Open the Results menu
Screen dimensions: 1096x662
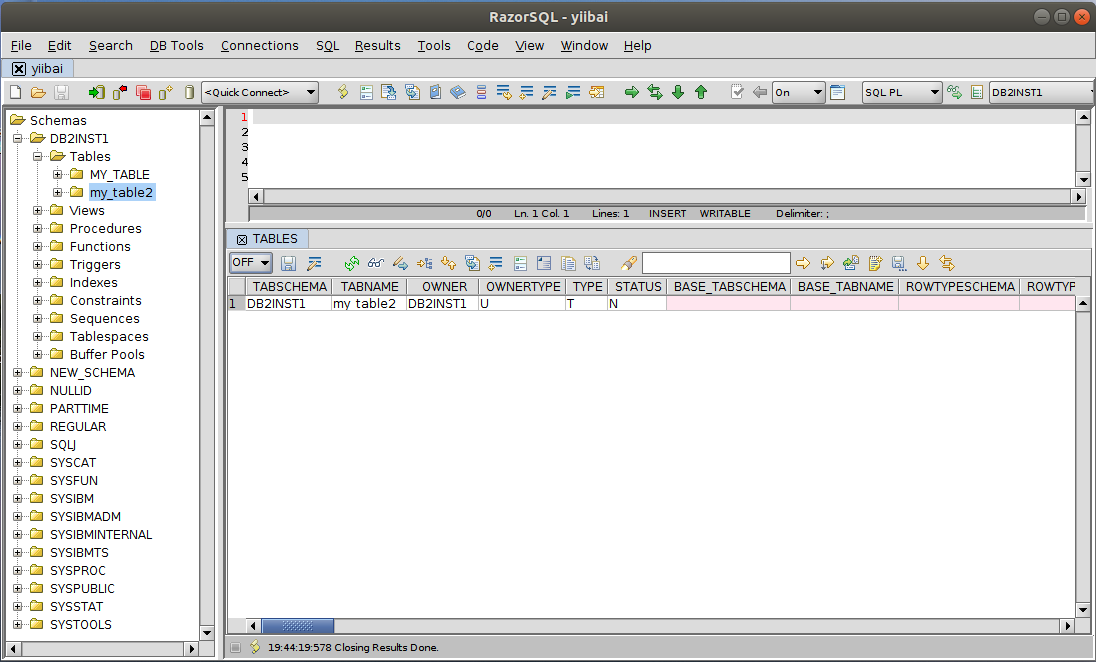tap(377, 45)
